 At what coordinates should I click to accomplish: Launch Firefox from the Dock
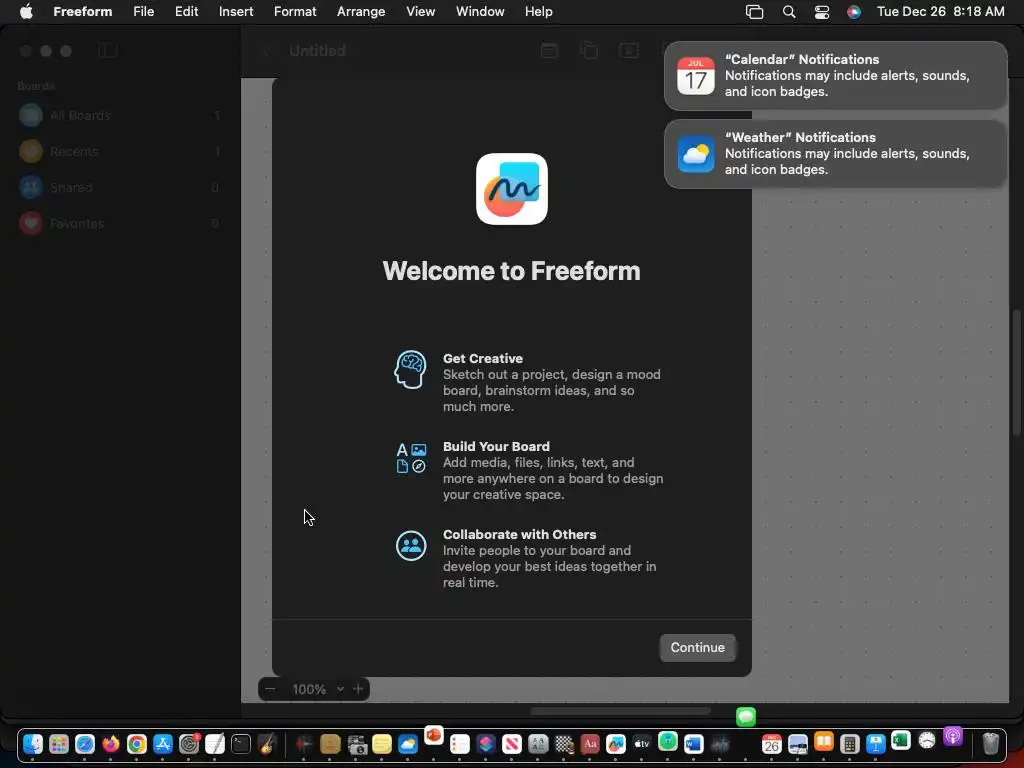111,744
